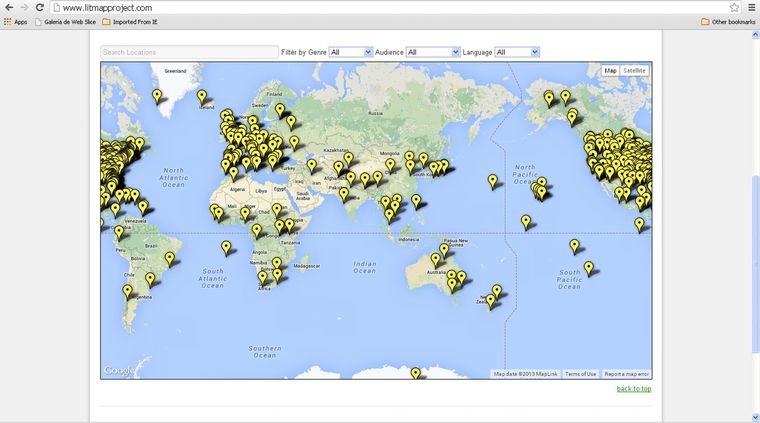This screenshot has width=760, height=423.
Task: Open the marker in the South Atlantic Ocean
Action: pos(226,248)
